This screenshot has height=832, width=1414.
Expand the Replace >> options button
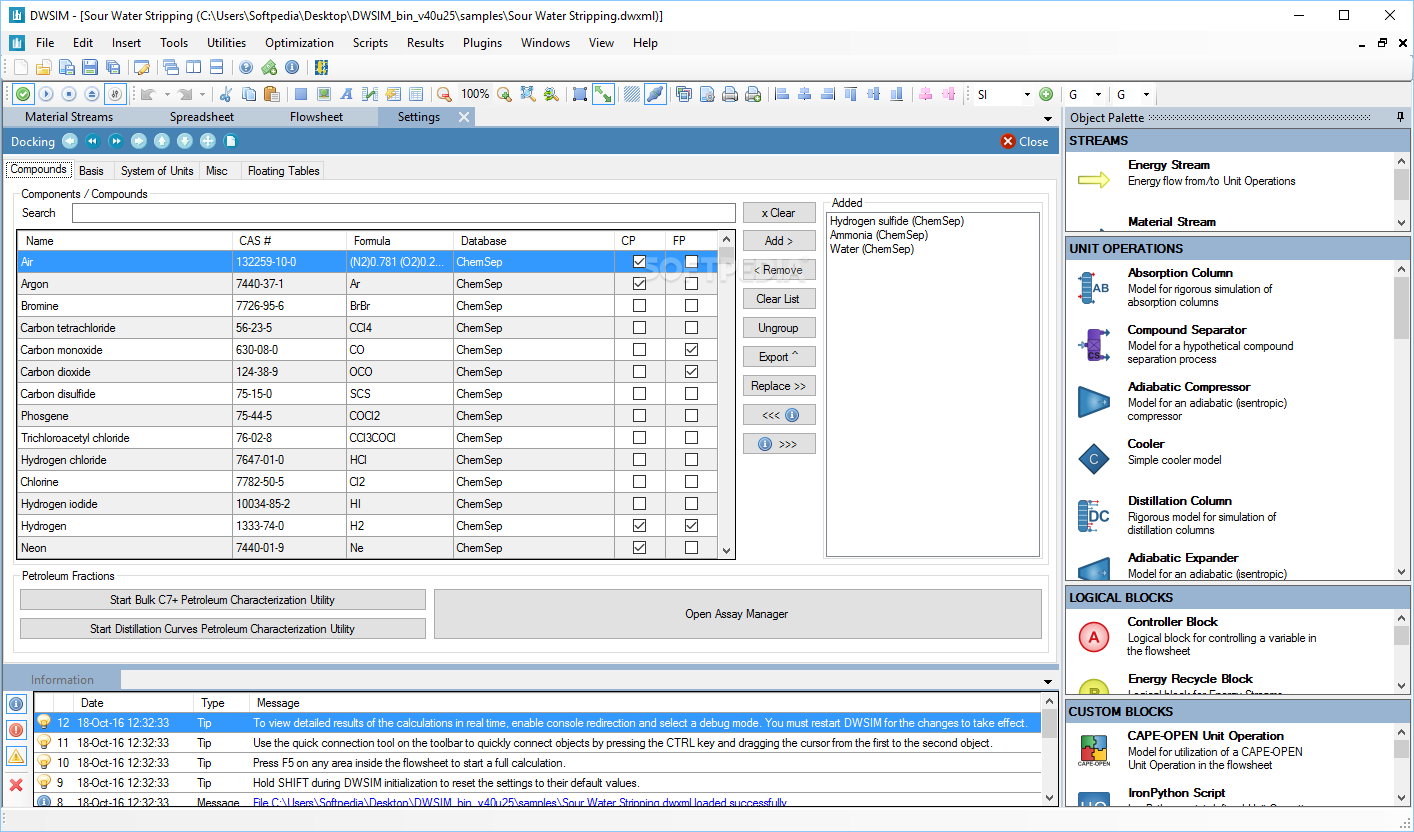tap(779, 386)
